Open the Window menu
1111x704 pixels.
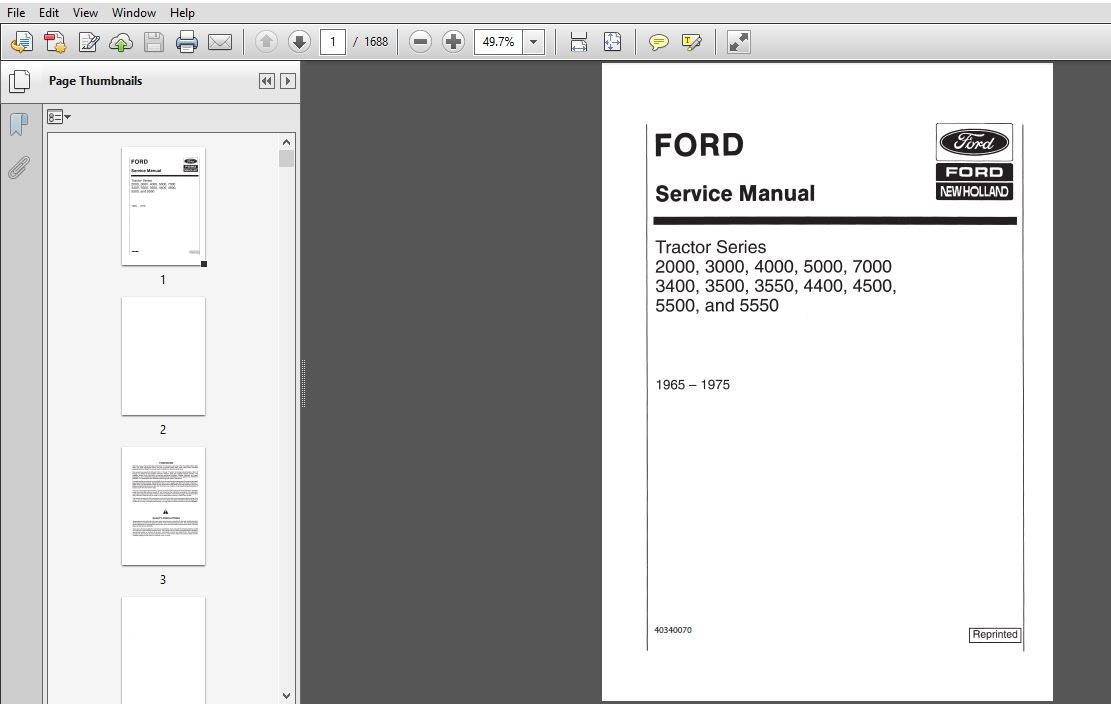tap(134, 13)
